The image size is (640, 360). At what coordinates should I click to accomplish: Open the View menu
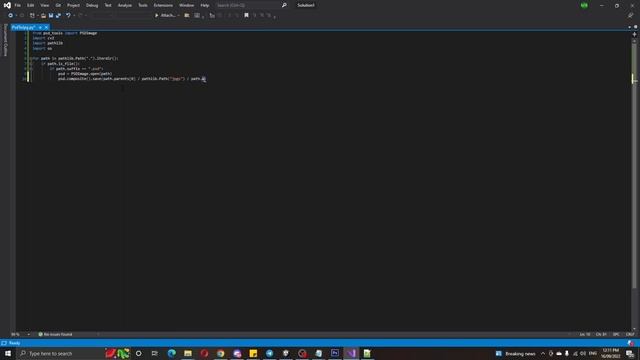44,5
